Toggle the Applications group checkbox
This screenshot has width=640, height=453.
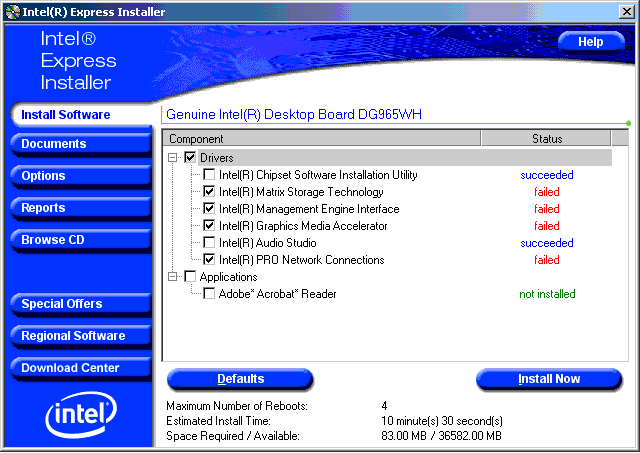pyautogui.click(x=190, y=277)
